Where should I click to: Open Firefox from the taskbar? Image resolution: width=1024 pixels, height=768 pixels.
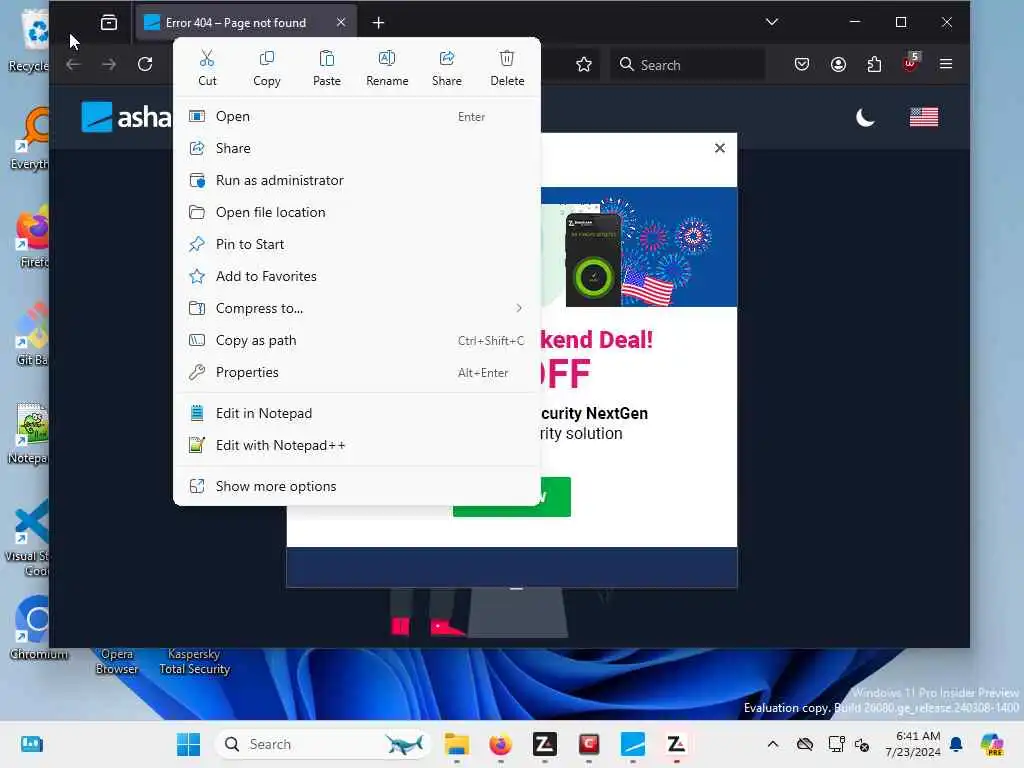[501, 744]
